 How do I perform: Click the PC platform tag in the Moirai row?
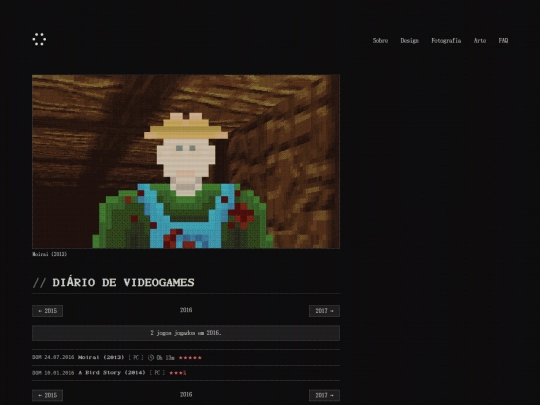(136, 357)
